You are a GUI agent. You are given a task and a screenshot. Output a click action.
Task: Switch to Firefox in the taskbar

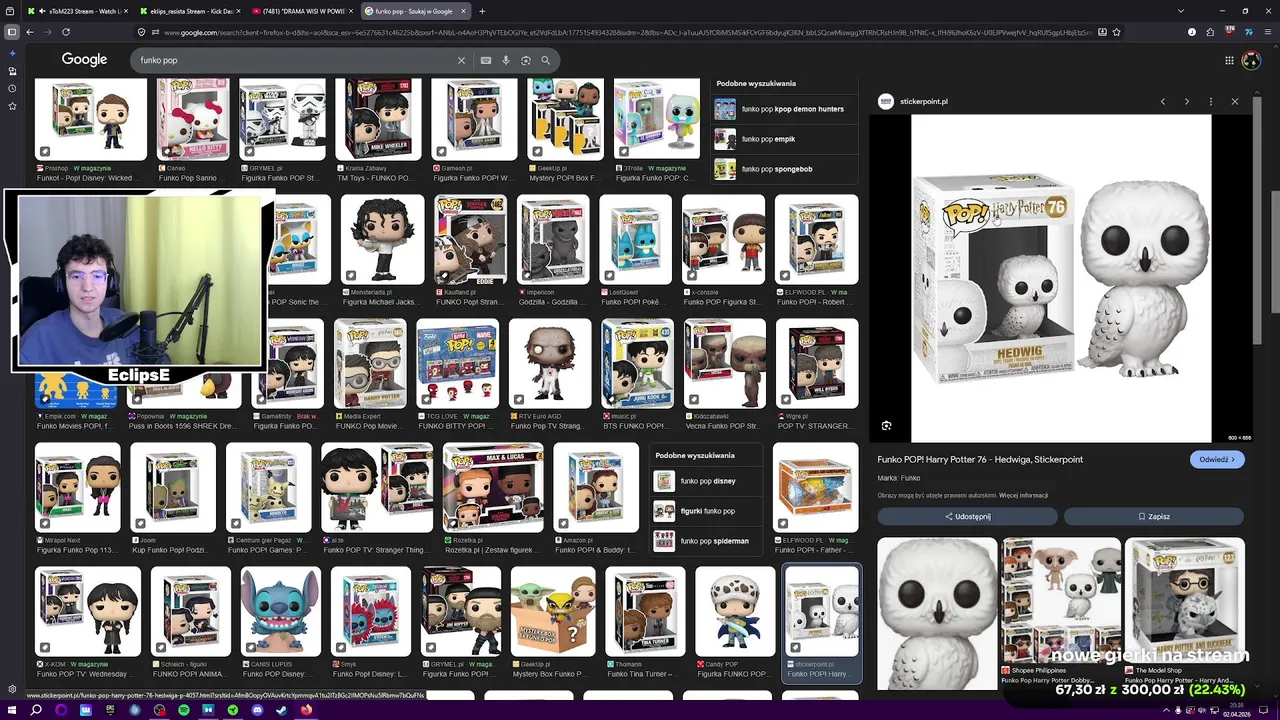306,710
